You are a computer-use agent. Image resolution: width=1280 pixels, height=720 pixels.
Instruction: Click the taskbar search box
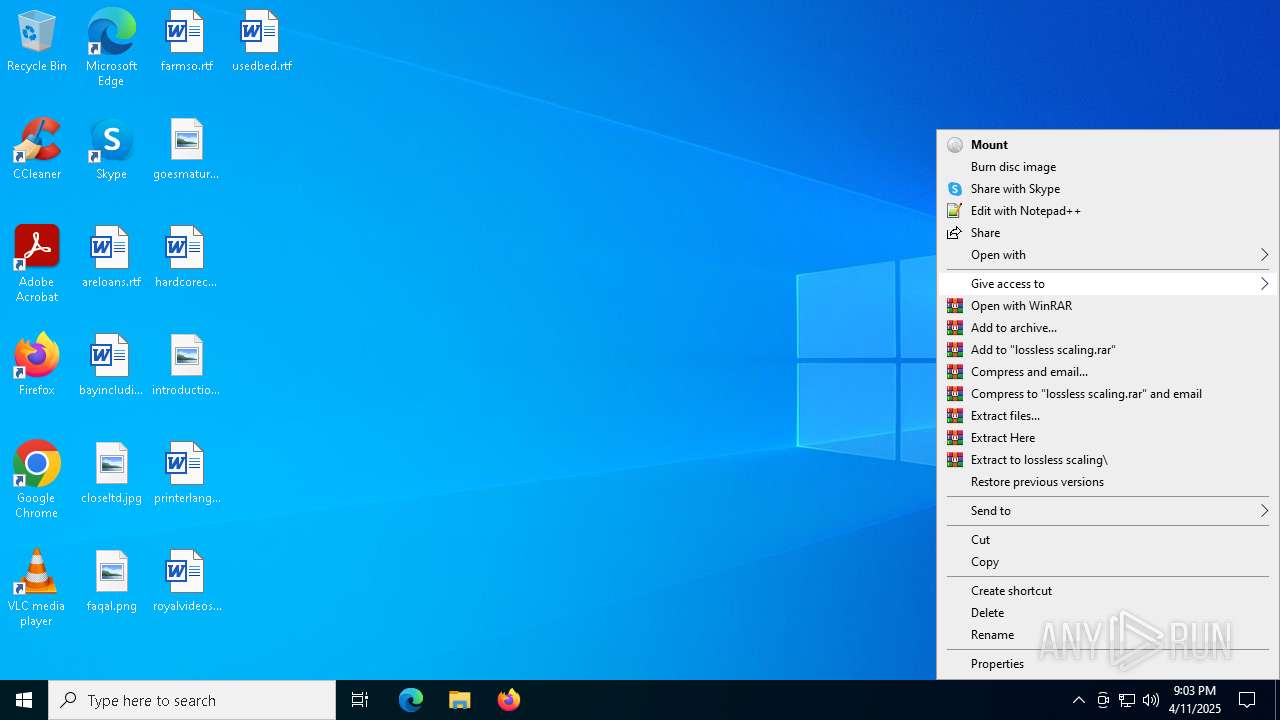click(192, 700)
